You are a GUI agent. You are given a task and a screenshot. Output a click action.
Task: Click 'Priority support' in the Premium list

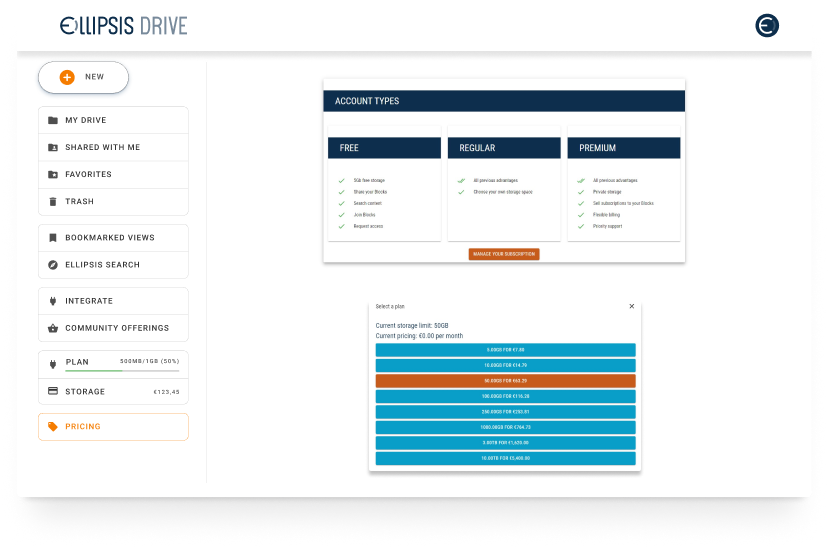607,226
